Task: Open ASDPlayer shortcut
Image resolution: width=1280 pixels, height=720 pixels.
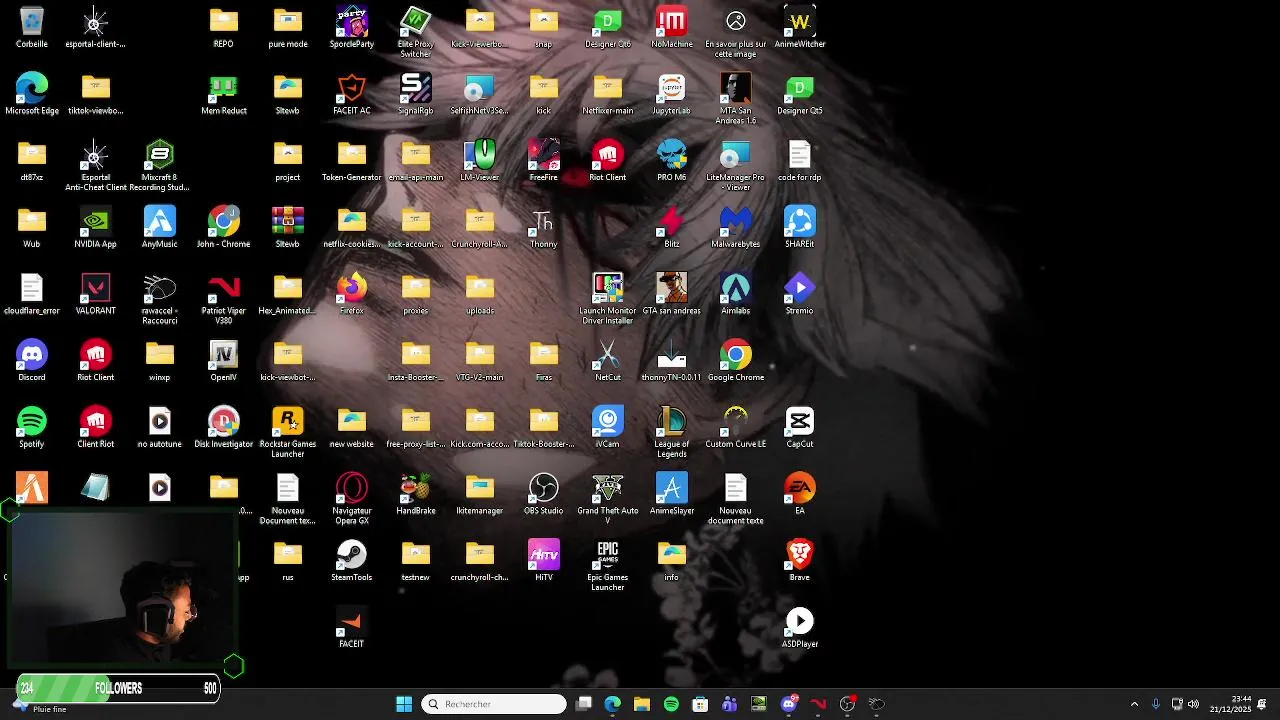Action: coord(800,628)
